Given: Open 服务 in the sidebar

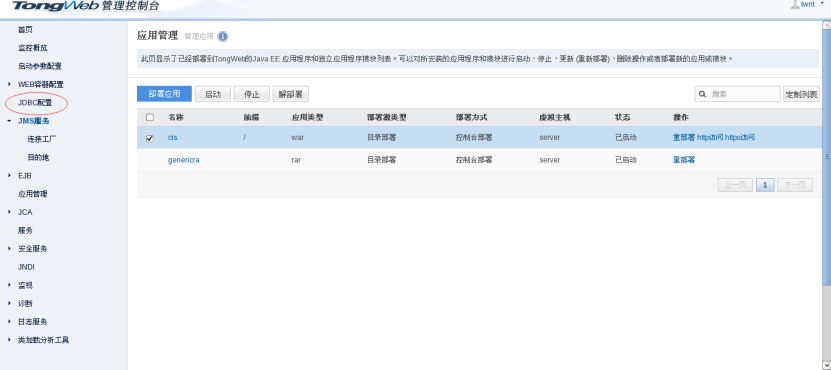Looking at the screenshot, I should pos(25,231).
